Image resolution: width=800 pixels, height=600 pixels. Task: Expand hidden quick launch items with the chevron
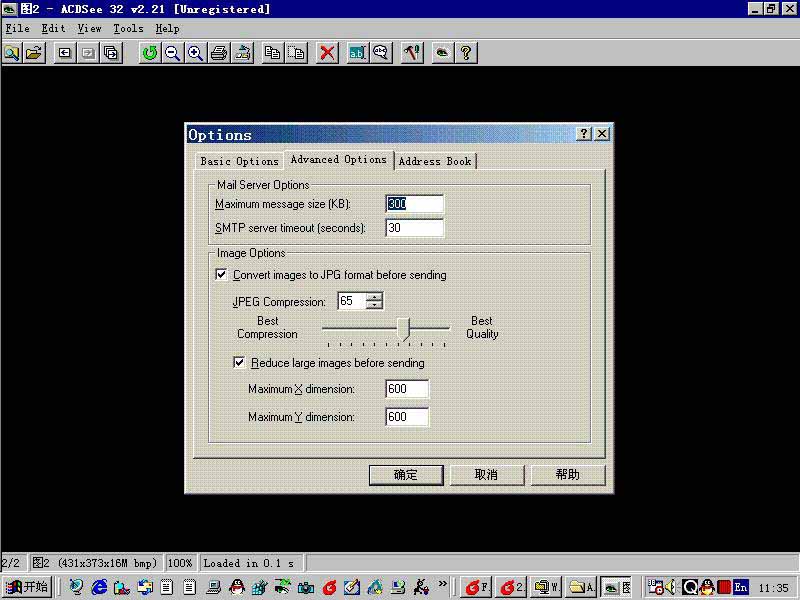click(x=442, y=583)
